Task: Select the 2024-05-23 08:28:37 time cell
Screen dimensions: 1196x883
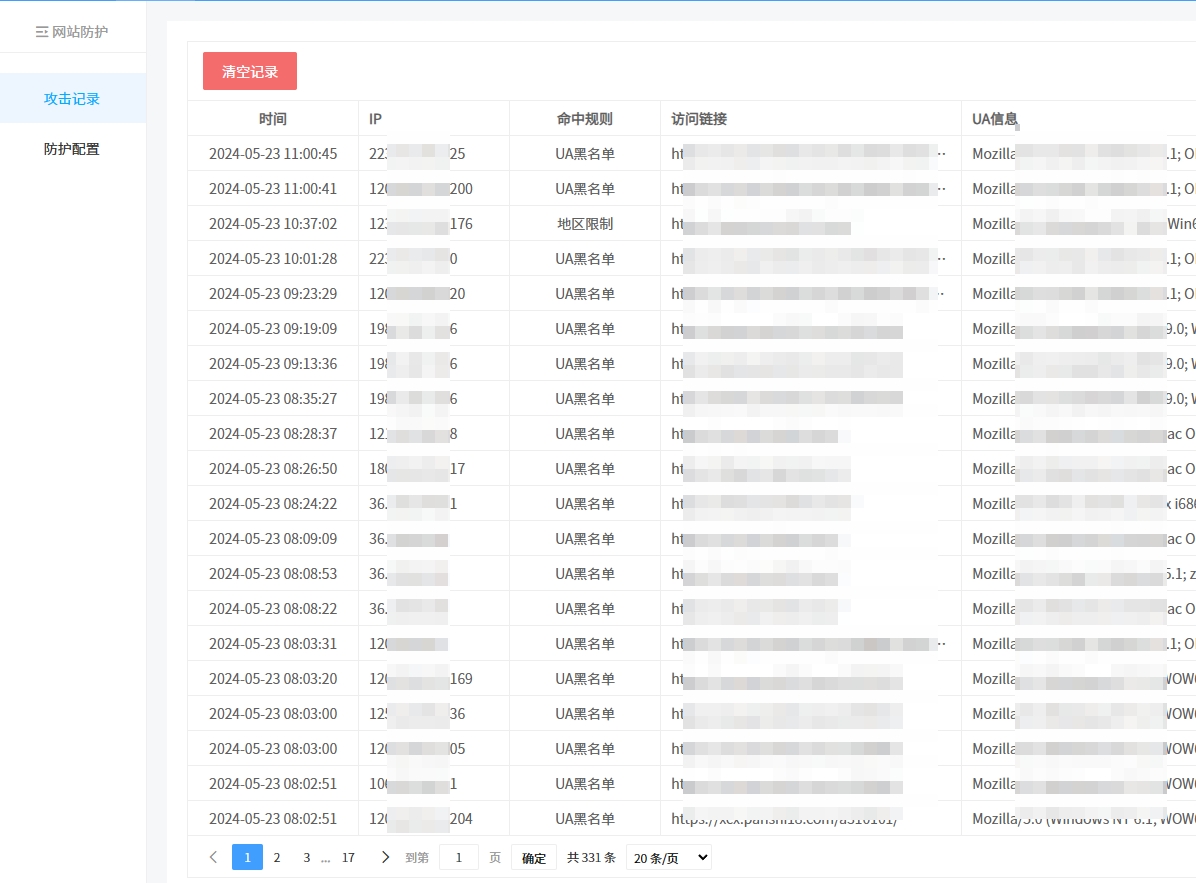Action: click(273, 433)
